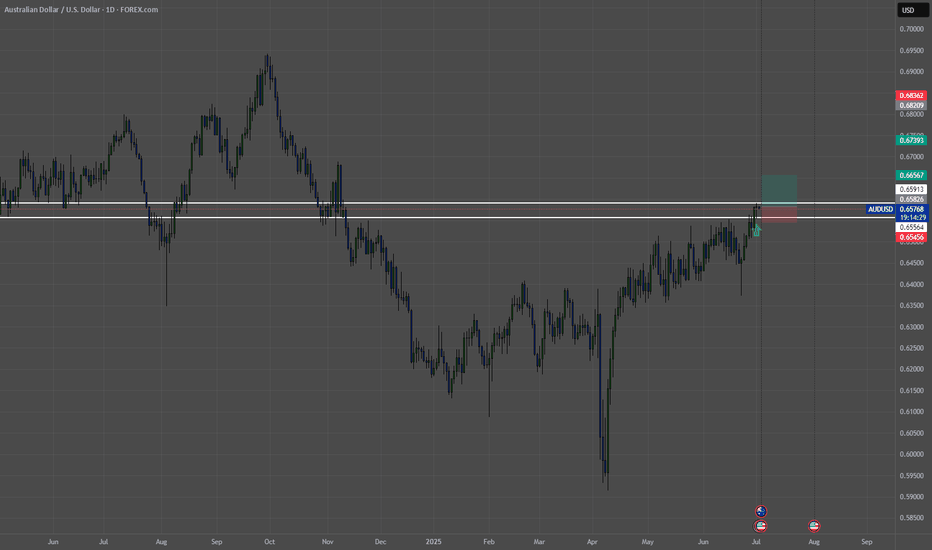932x550 pixels.
Task: Click the Dec label on time axis
Action: (x=380, y=542)
